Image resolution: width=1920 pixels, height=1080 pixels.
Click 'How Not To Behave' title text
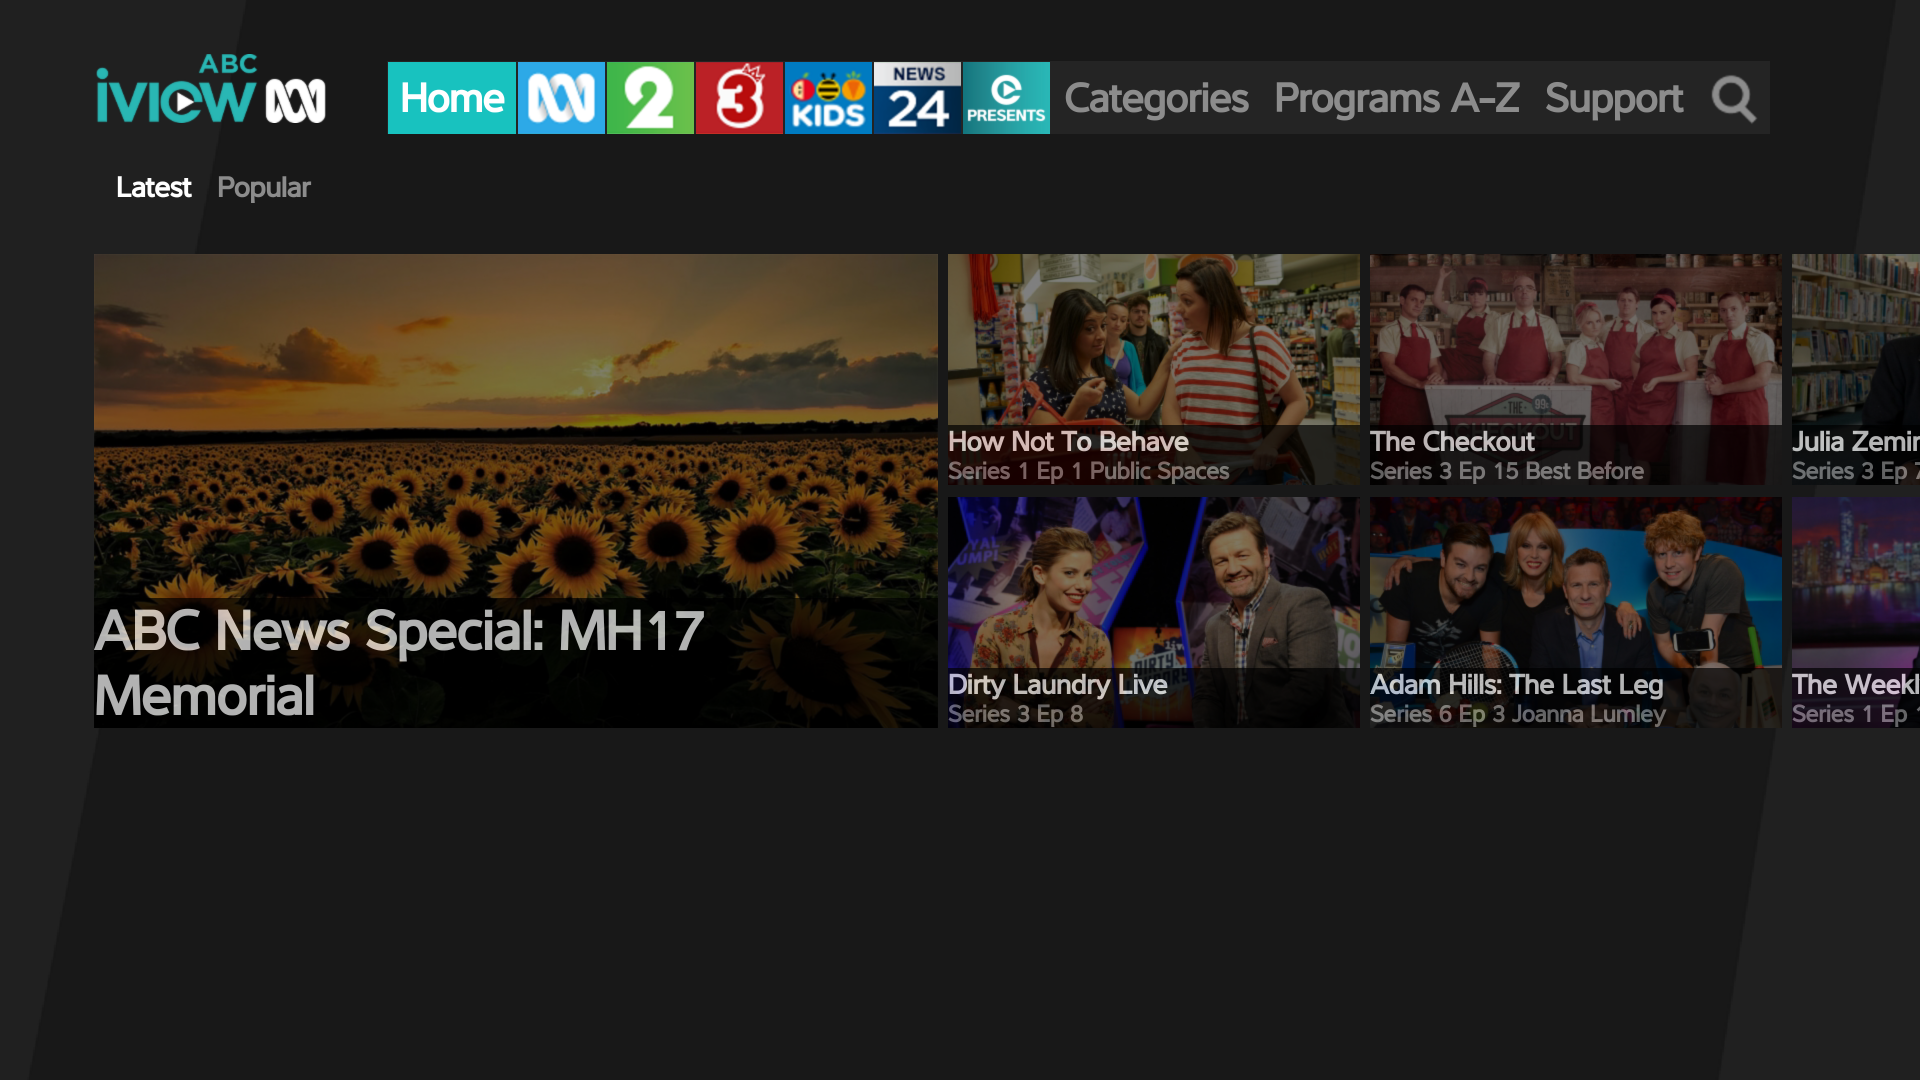1068,442
